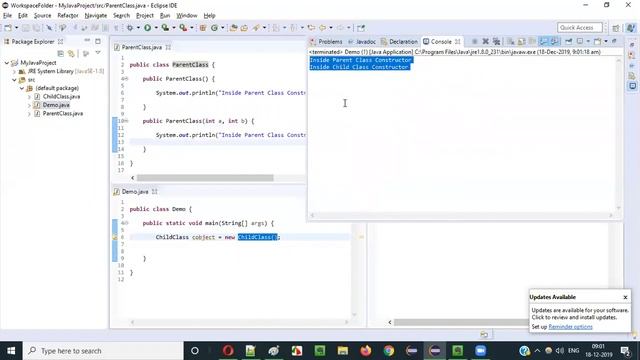Open the Navigate menu
The image size is (640, 360).
pyautogui.click(x=96, y=16)
